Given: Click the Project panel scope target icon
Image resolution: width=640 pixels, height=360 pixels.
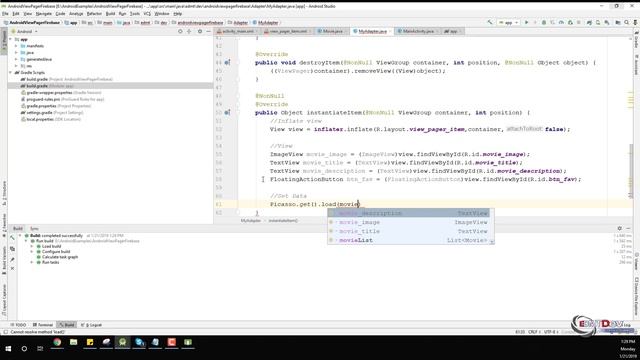Looking at the screenshot, I should pyautogui.click(x=180, y=31).
